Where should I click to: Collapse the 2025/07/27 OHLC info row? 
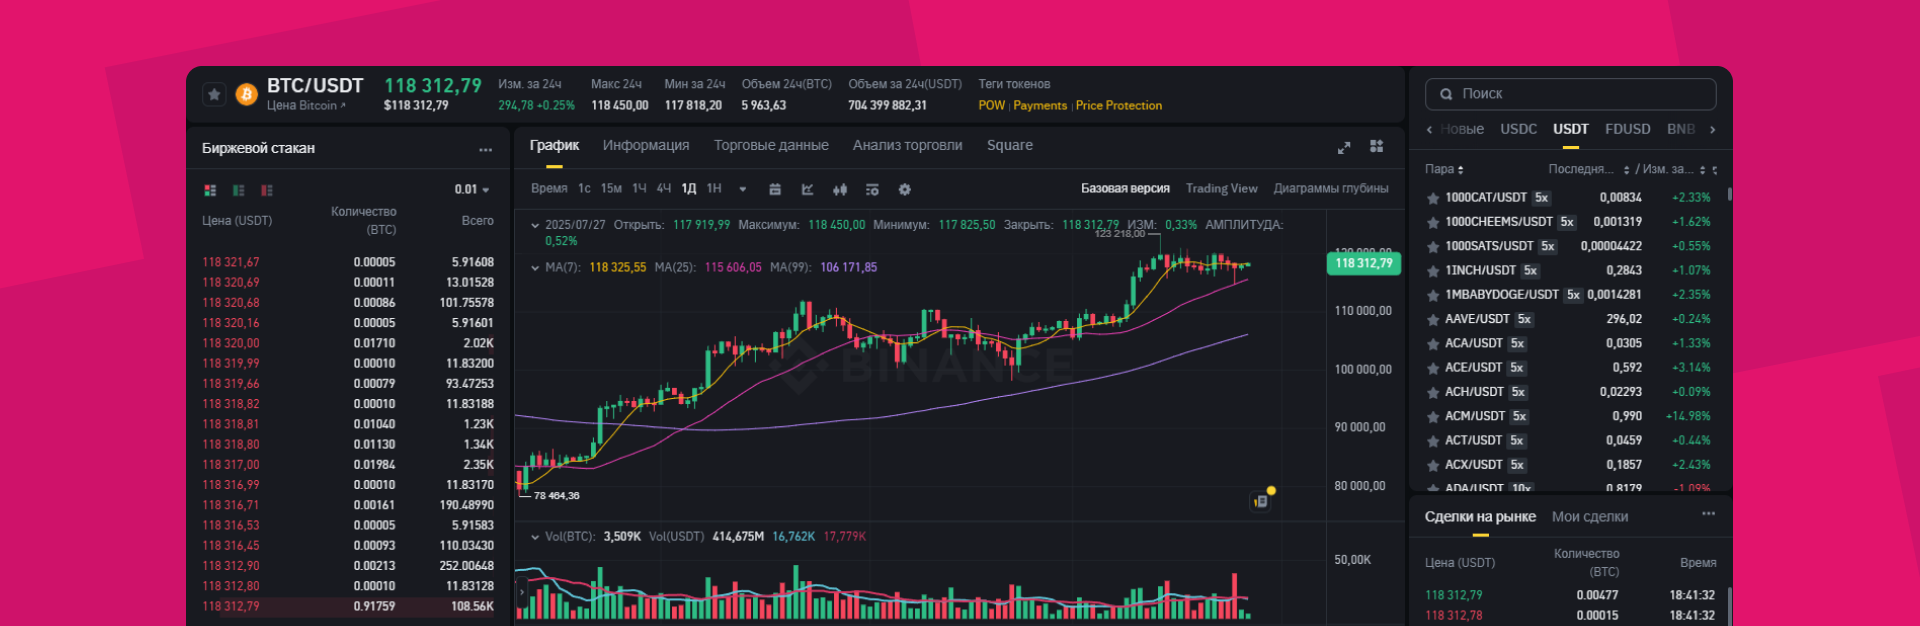coord(535,225)
